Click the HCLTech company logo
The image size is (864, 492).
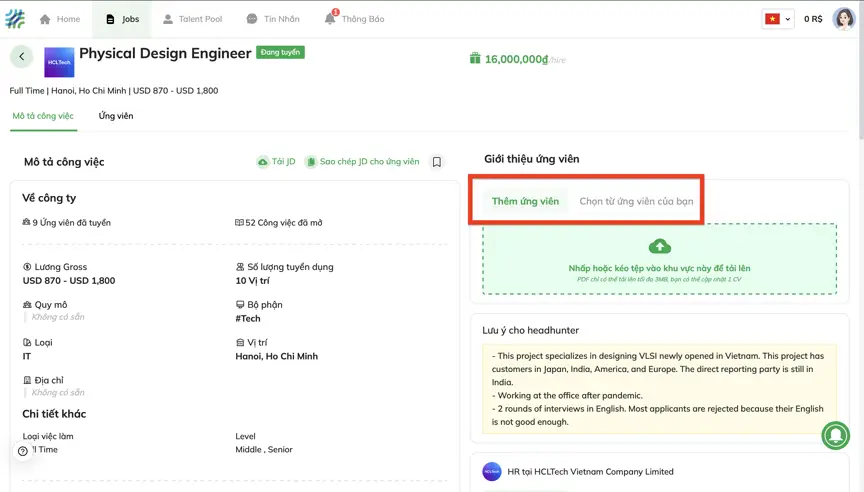coord(60,62)
